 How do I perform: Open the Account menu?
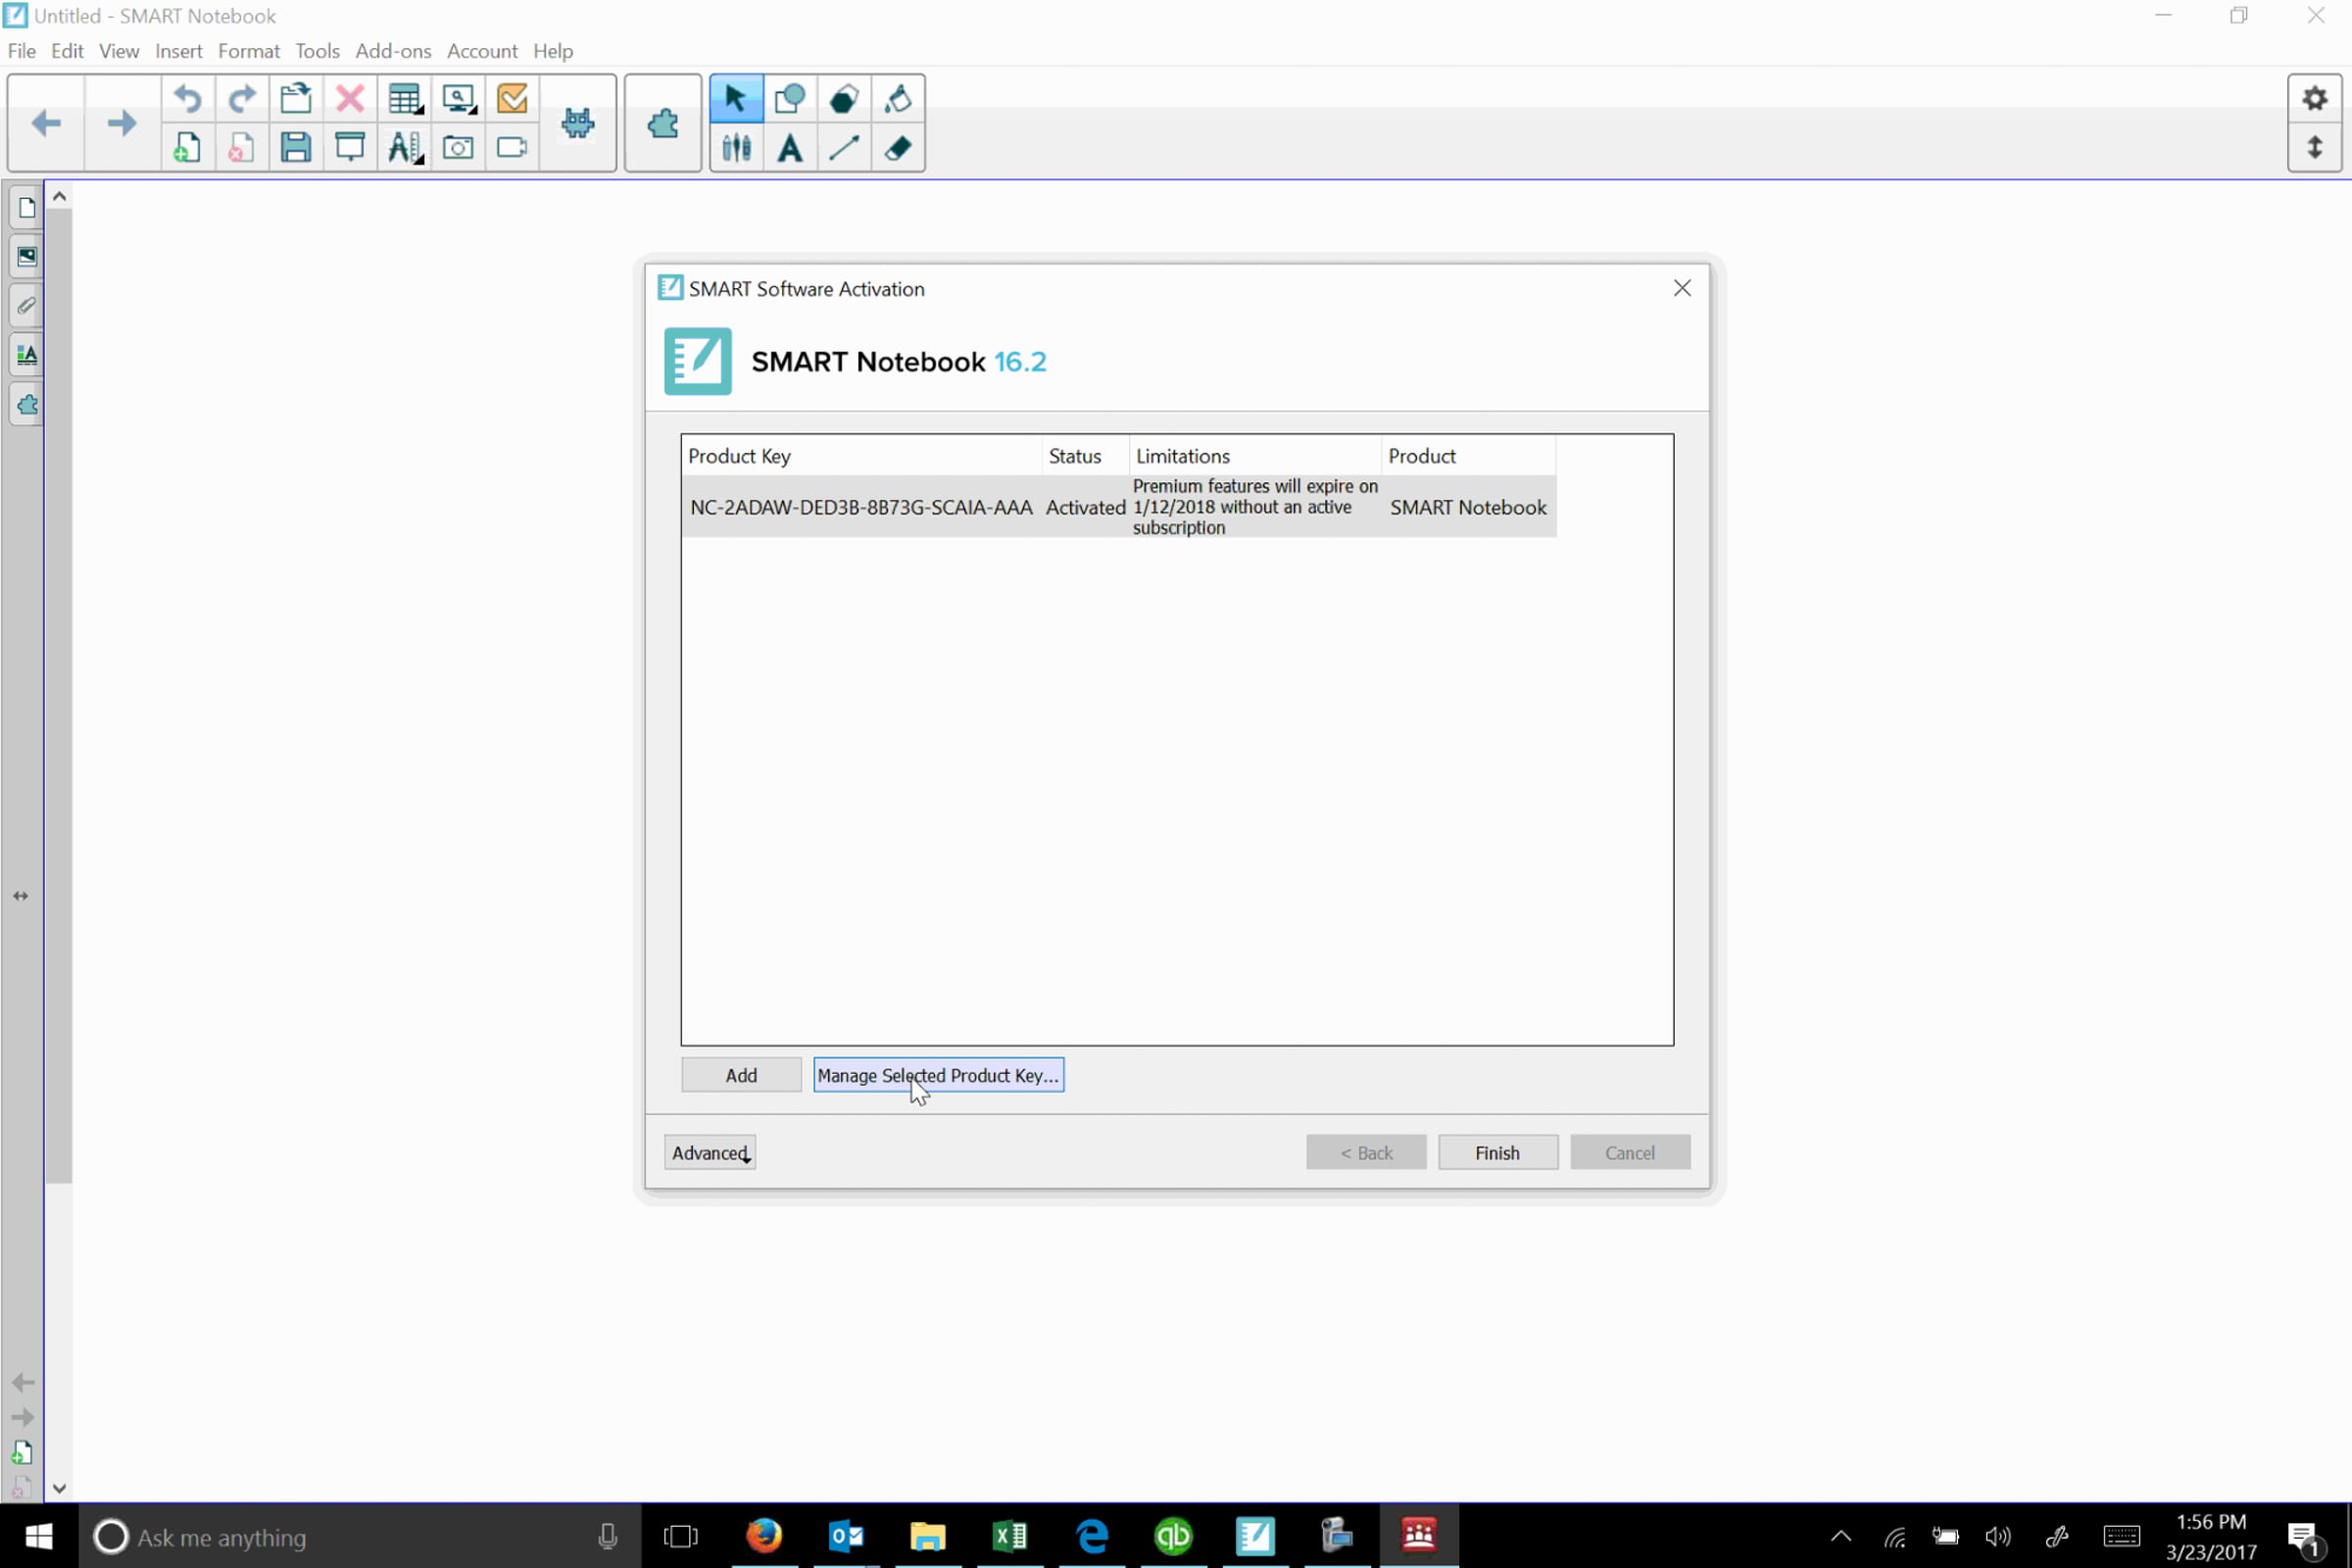(482, 51)
